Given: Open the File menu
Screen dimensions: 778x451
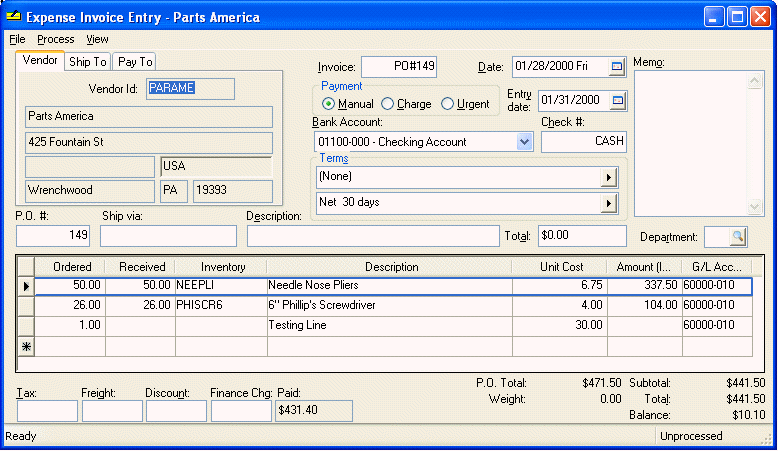Looking at the screenshot, I should (17, 39).
